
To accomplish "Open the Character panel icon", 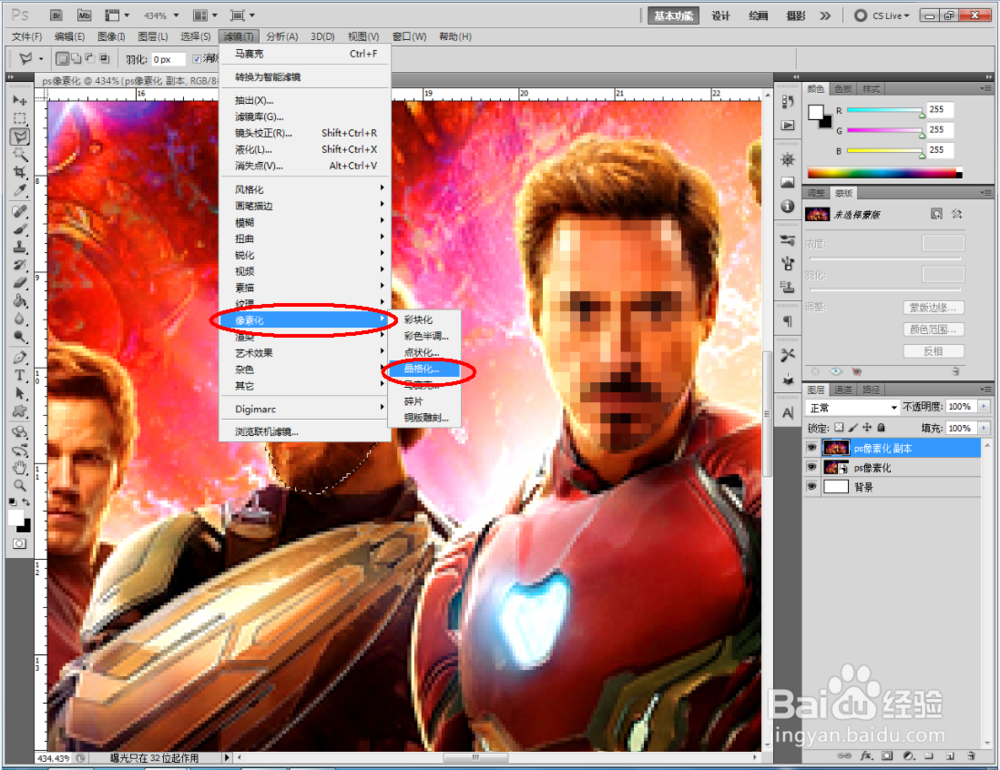I will (788, 413).
